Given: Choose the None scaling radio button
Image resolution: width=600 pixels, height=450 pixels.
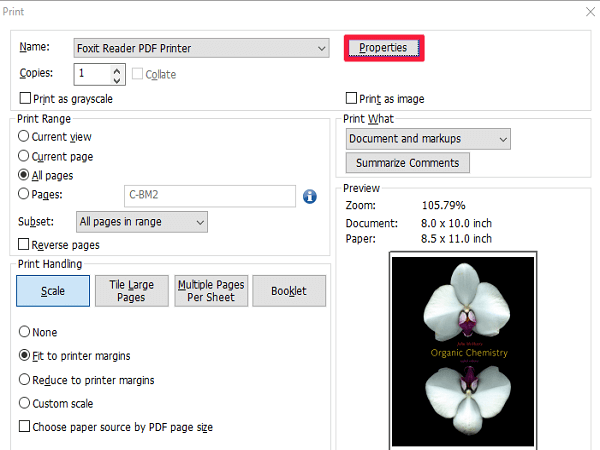Looking at the screenshot, I should pyautogui.click(x=24, y=331).
